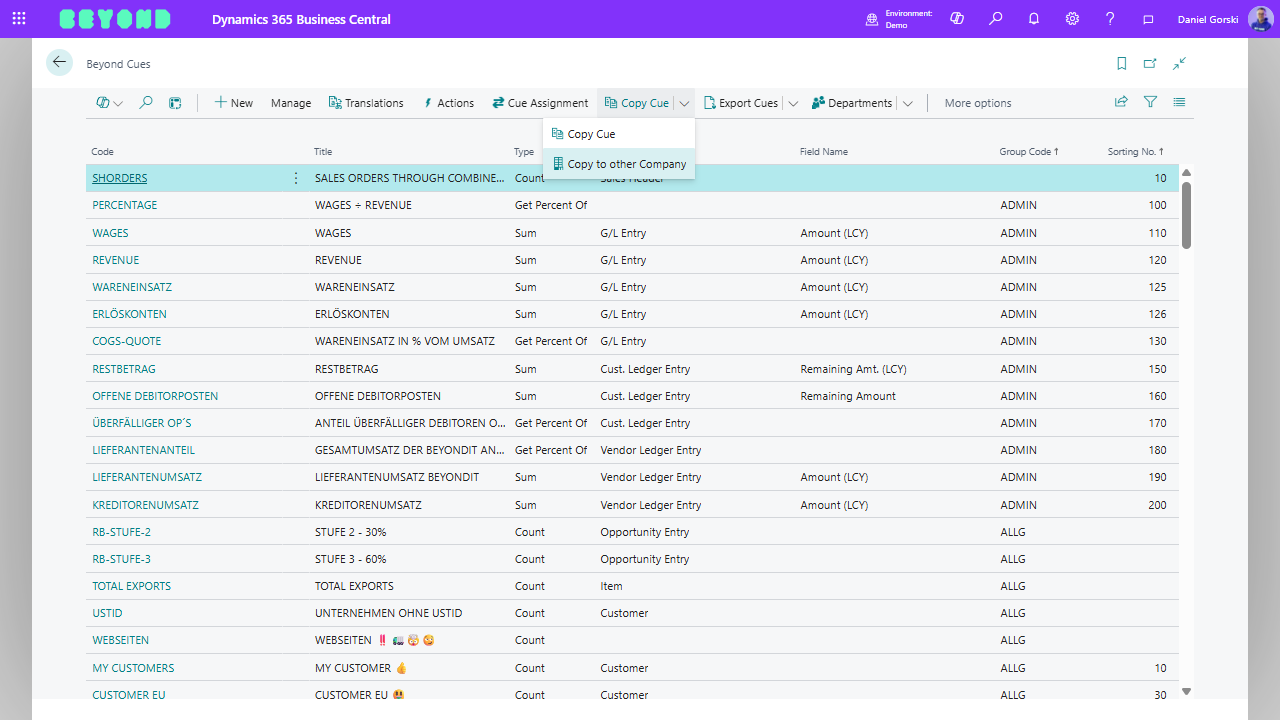Search within the cues list
Viewport: 1280px width, 720px height.
pyautogui.click(x=146, y=102)
